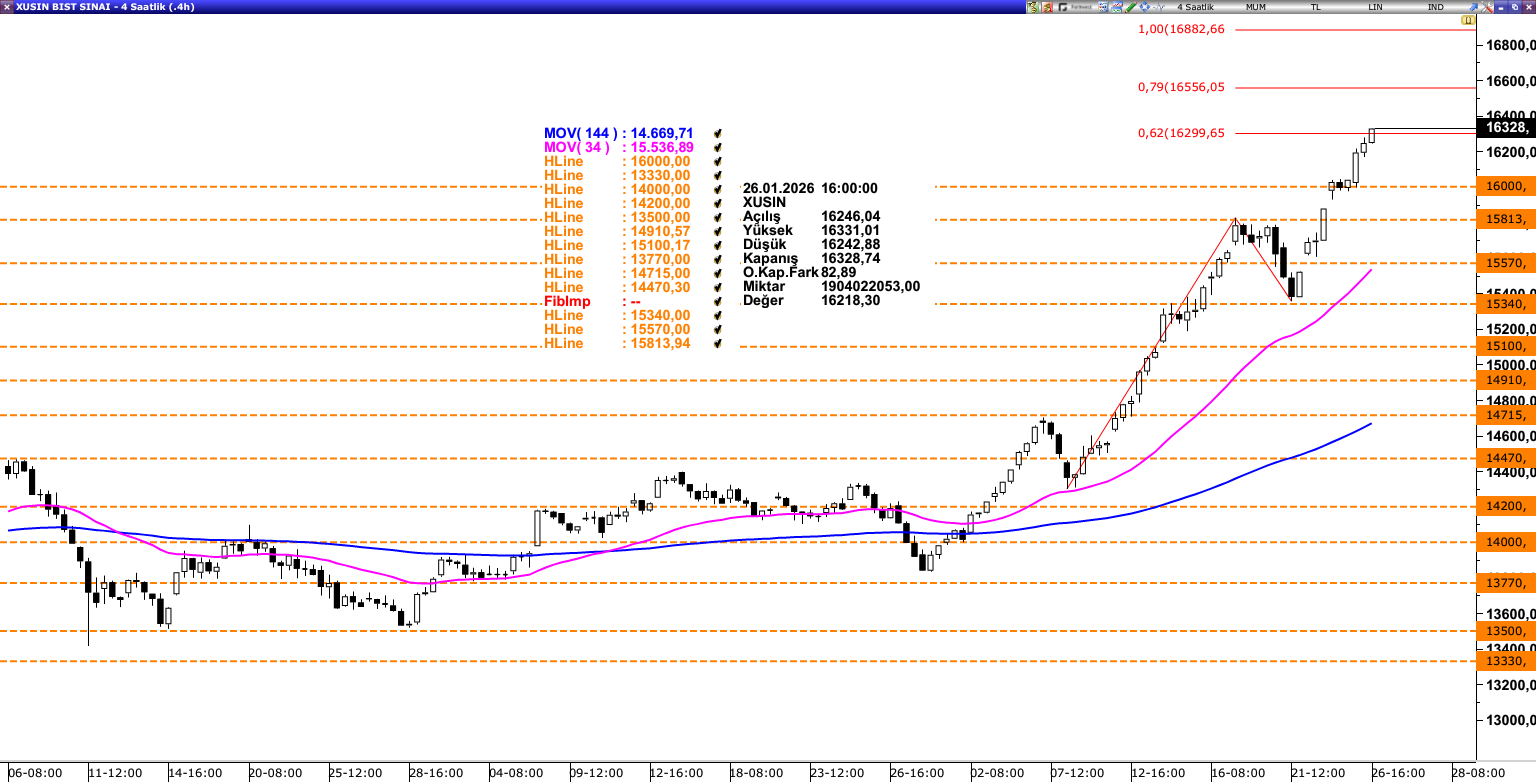Select the IND indicators menu item
Screen dimensions: 1536x783
[1436, 7]
